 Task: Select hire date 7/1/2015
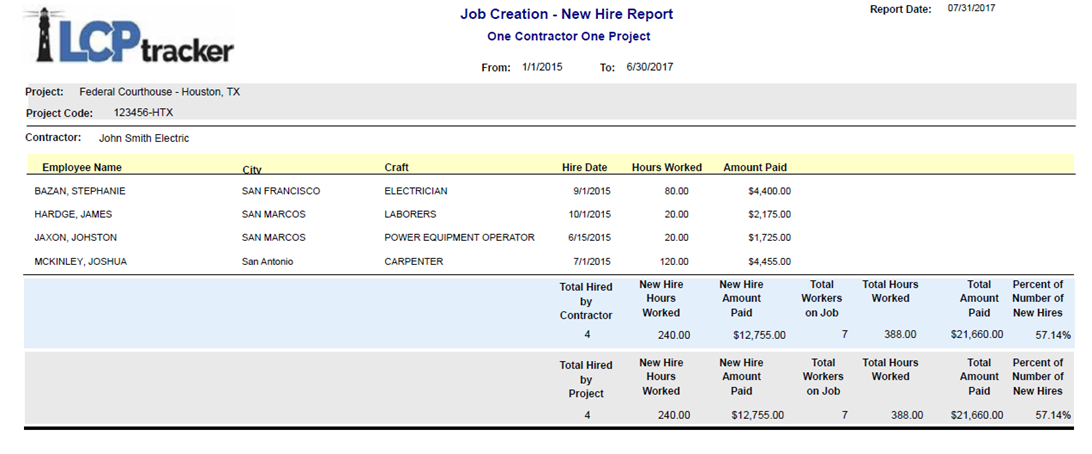592,262
